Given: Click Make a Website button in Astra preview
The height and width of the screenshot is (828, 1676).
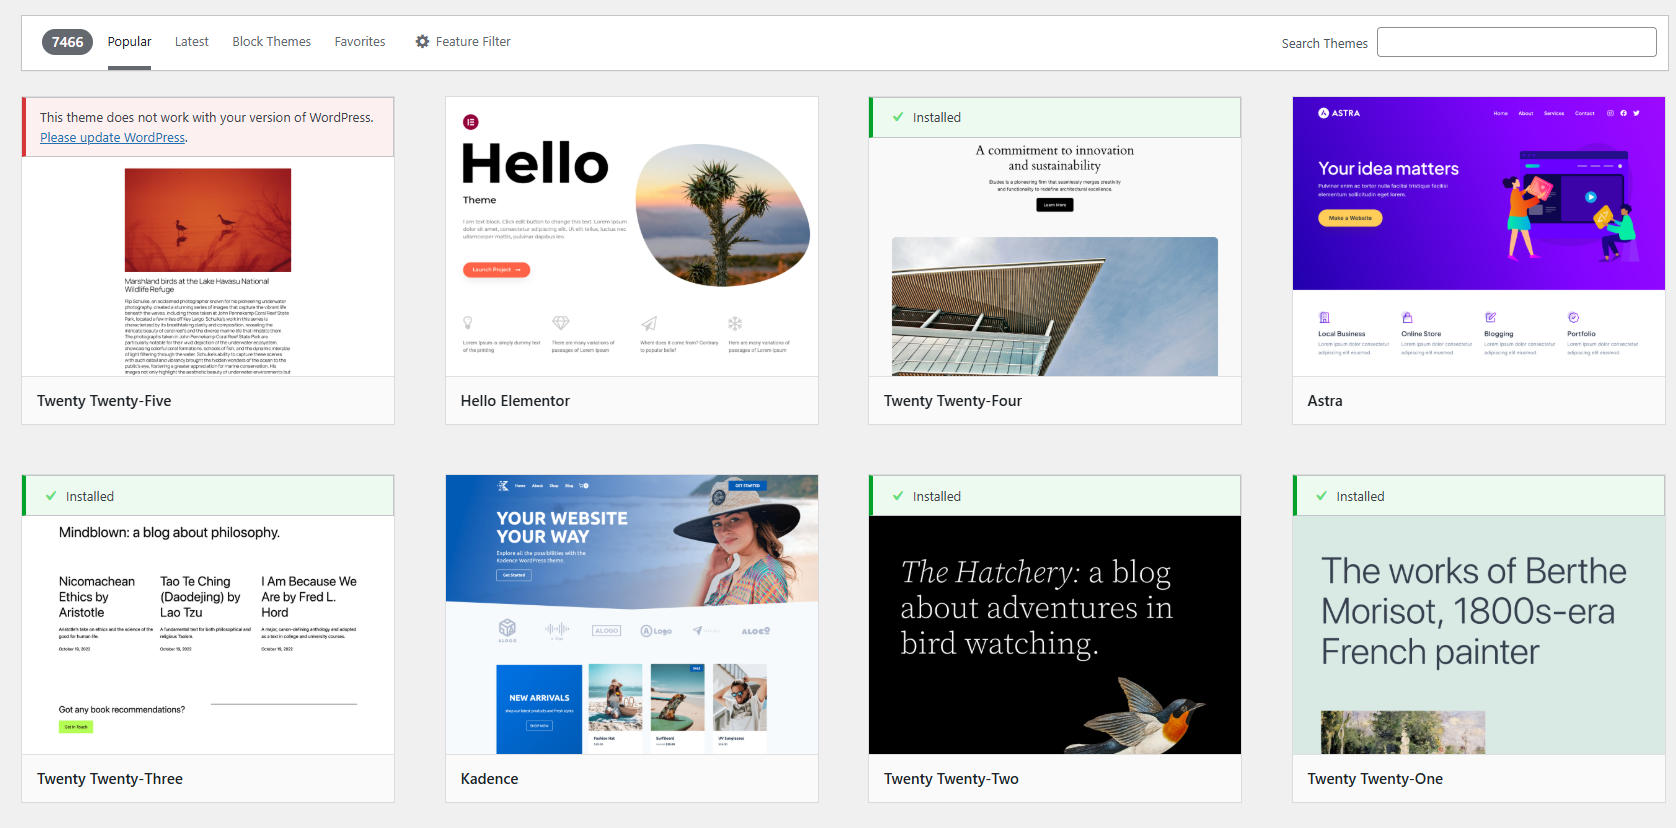Looking at the screenshot, I should [1350, 218].
